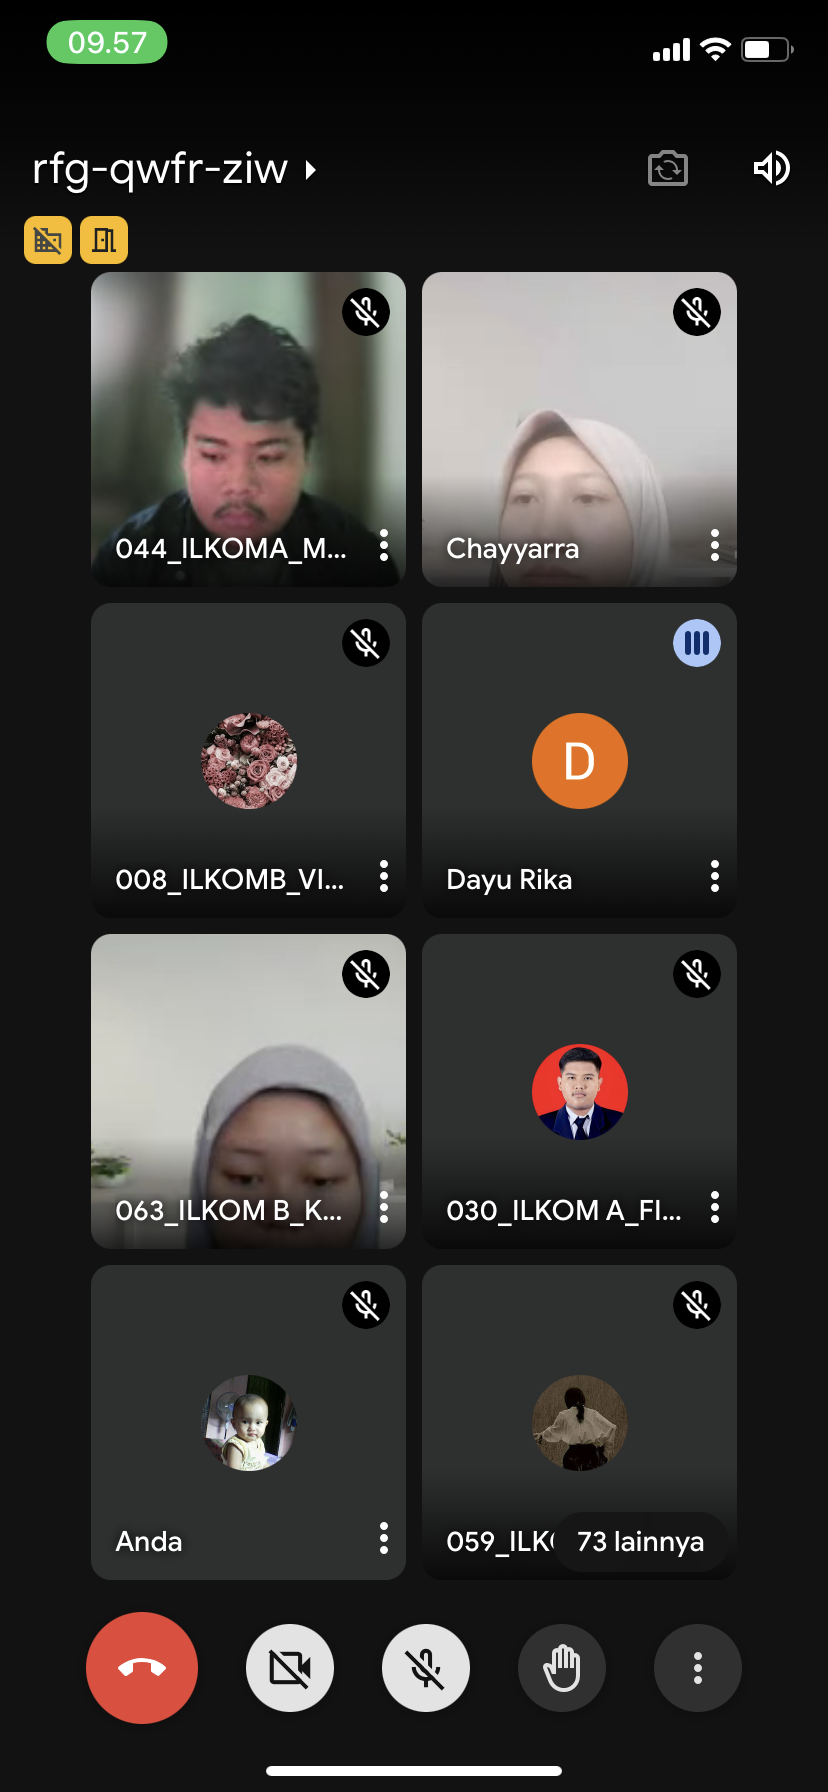Switch camera using the flip camera icon
The width and height of the screenshot is (828, 1792).
point(668,168)
